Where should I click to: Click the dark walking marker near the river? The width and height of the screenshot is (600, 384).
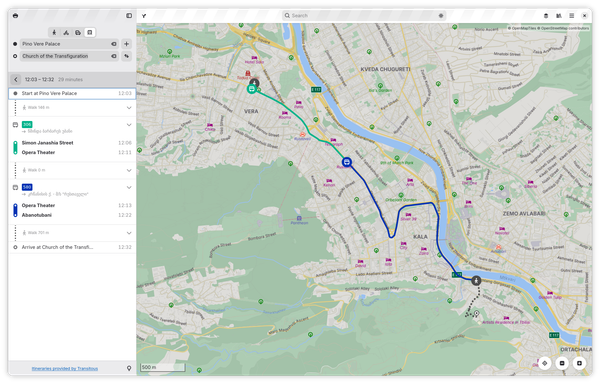click(x=476, y=281)
